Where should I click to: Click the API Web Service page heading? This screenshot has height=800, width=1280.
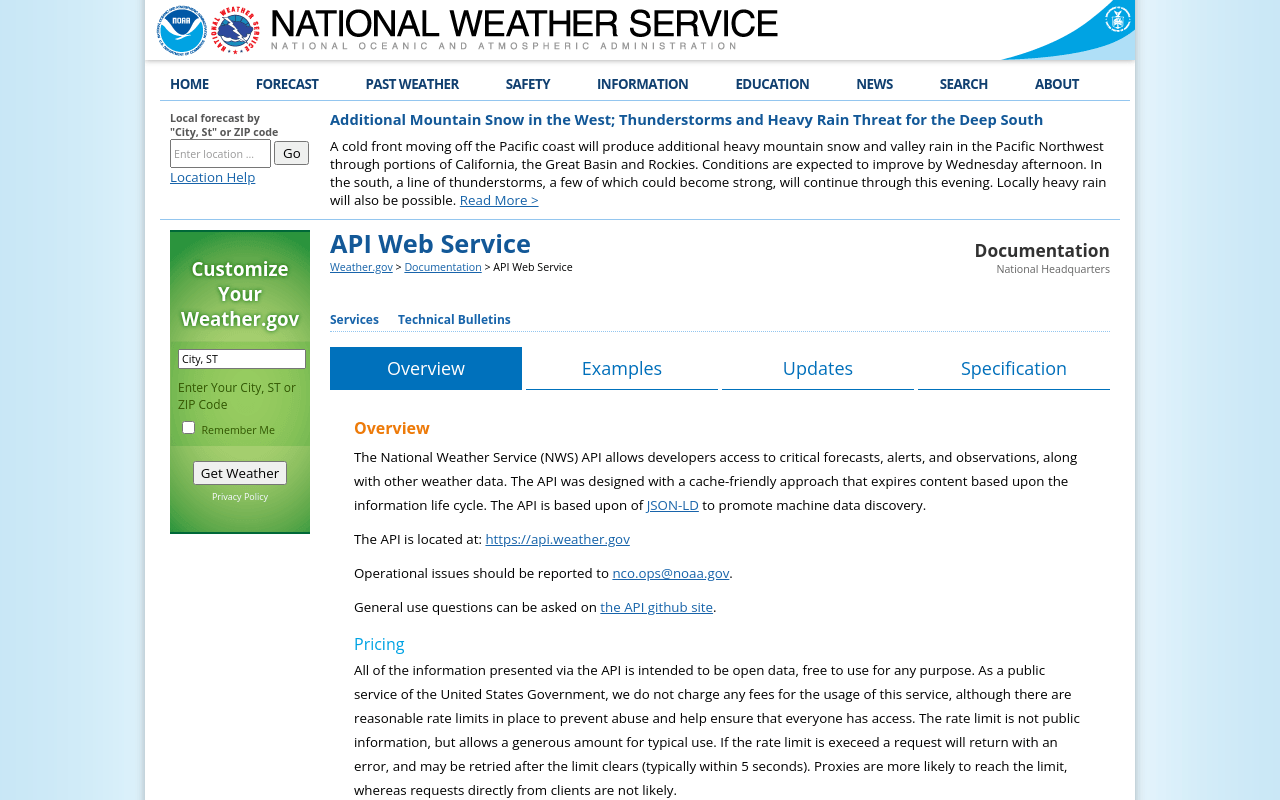430,244
